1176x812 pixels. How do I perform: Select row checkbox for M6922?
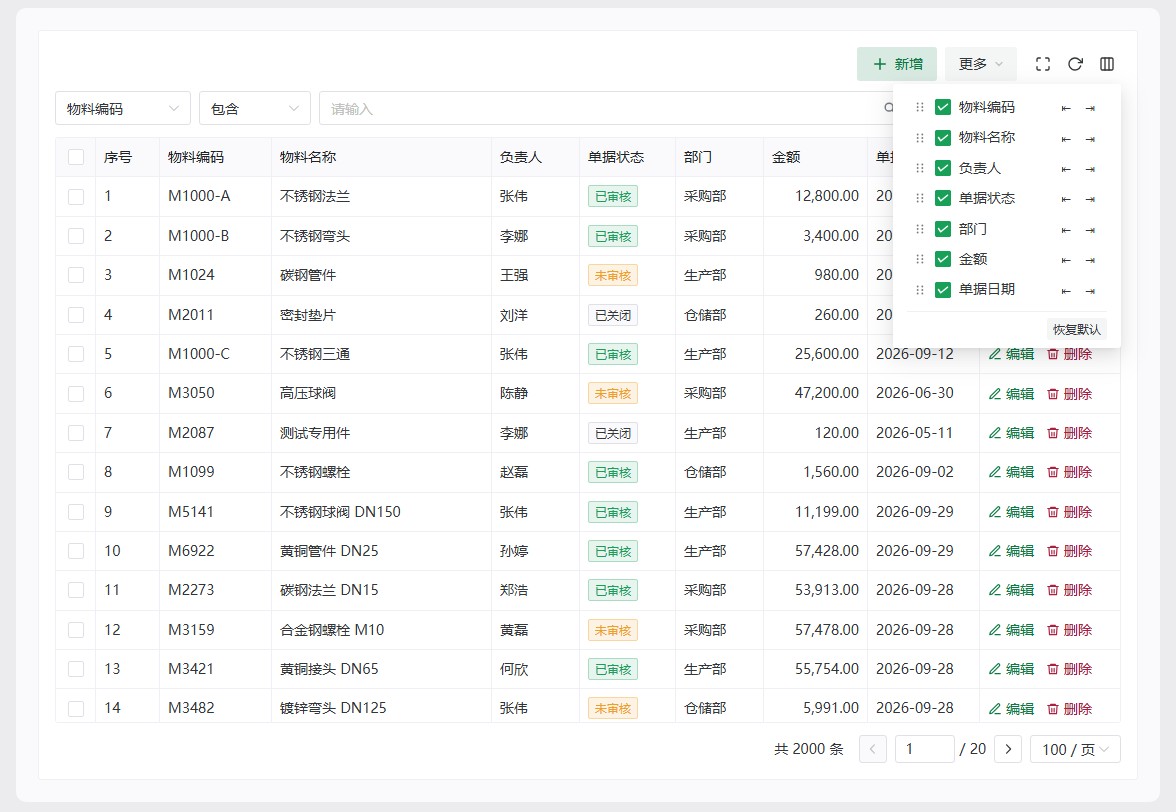76,551
